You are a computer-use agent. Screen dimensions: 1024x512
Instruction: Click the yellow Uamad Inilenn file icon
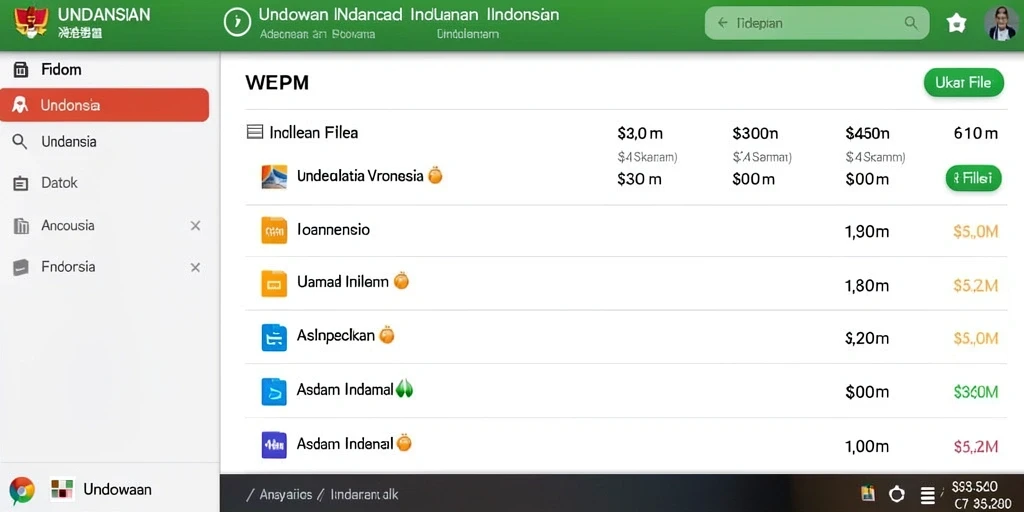(274, 283)
